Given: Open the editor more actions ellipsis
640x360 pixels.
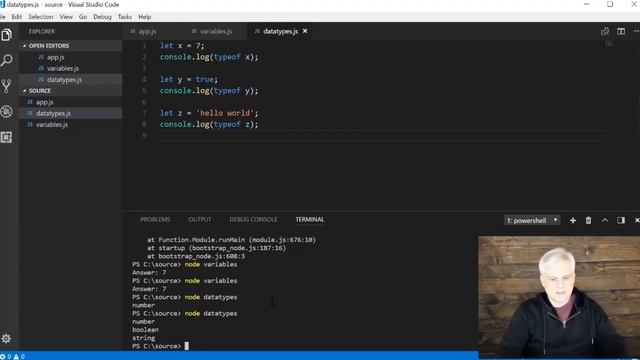Looking at the screenshot, I should [636, 31].
